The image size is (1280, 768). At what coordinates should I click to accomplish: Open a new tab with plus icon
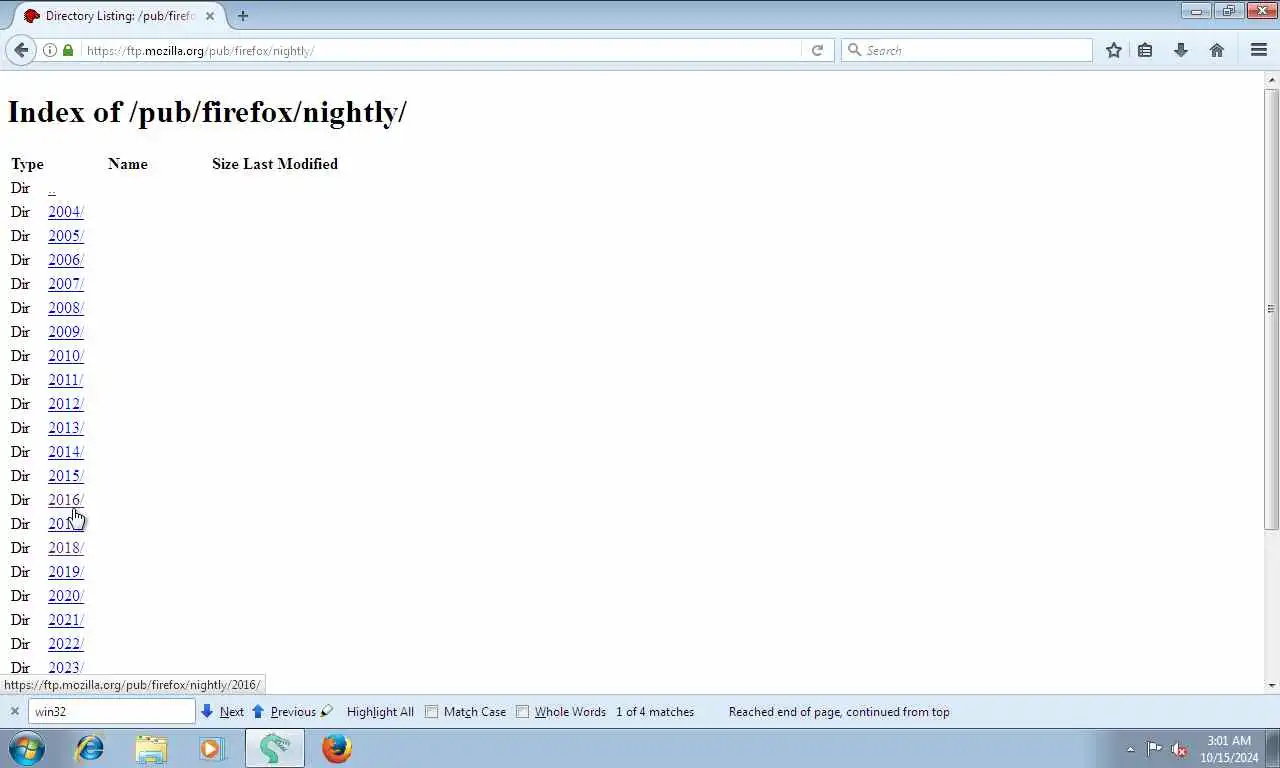point(243,16)
